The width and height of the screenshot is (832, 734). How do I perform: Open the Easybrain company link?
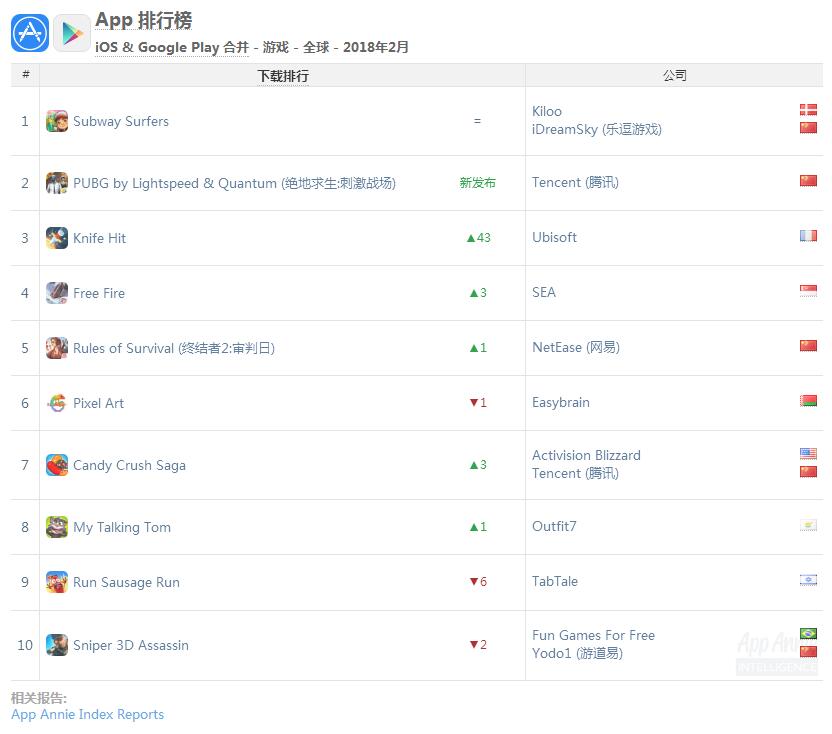pyautogui.click(x=561, y=403)
